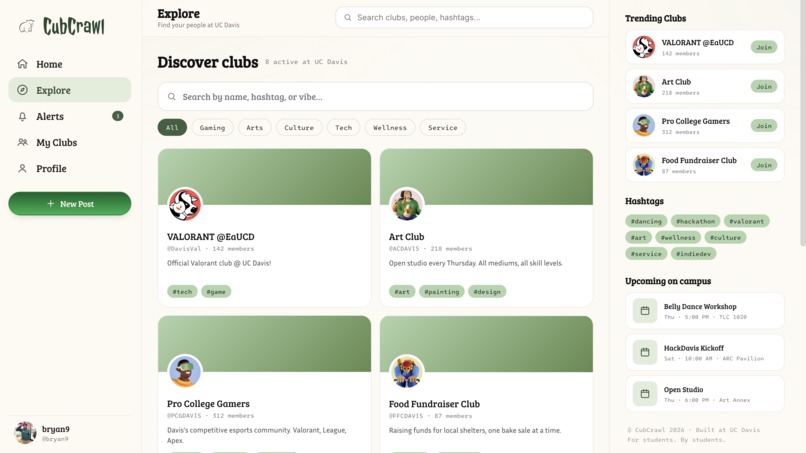Click the #valorant hashtag
806x453 pixels.
(x=746, y=221)
